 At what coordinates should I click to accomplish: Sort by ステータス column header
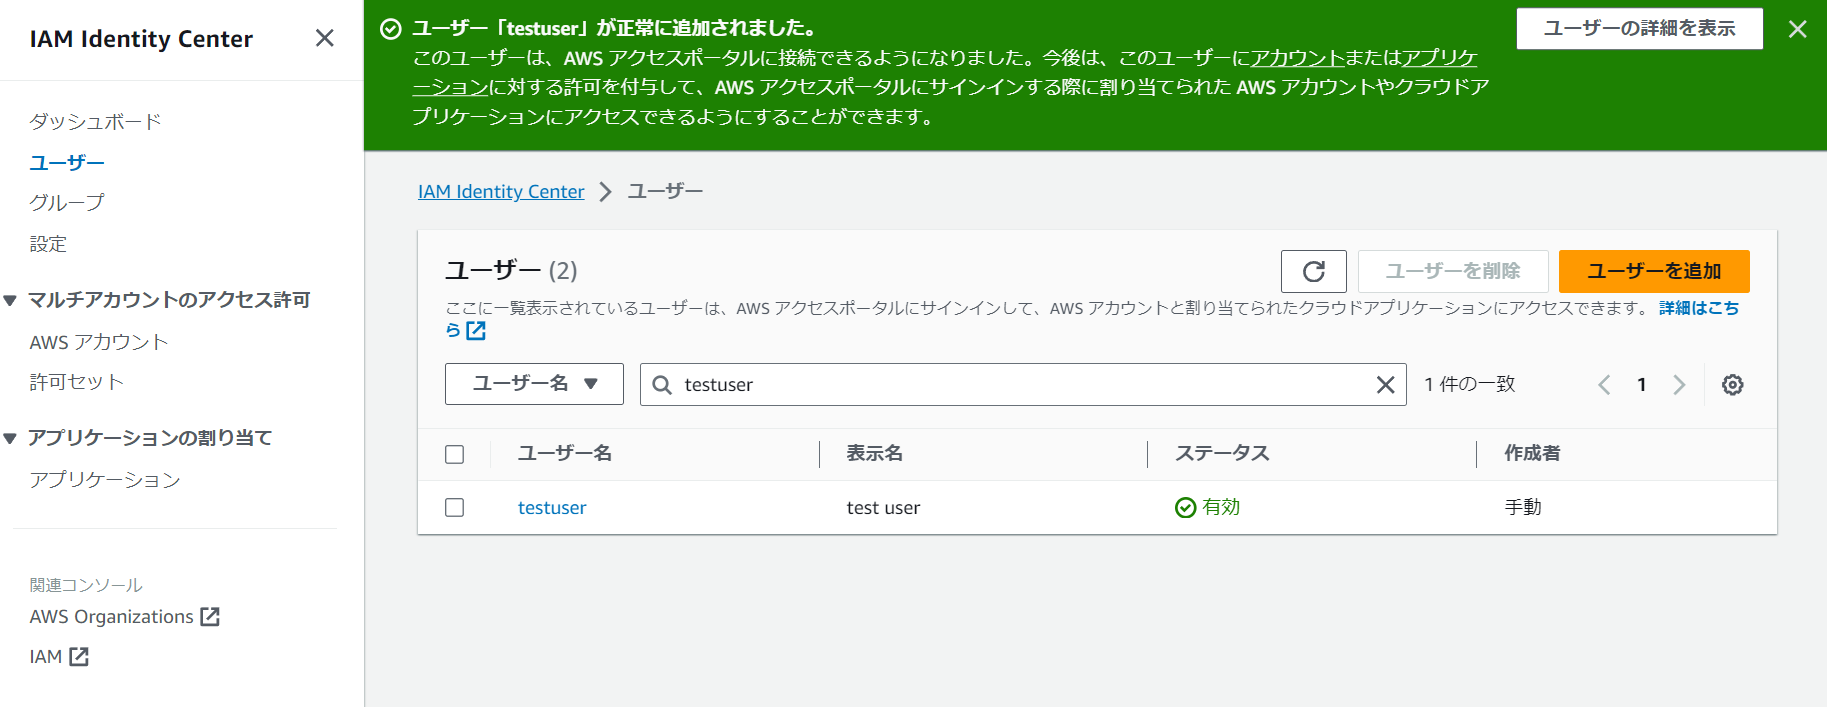(1223, 454)
